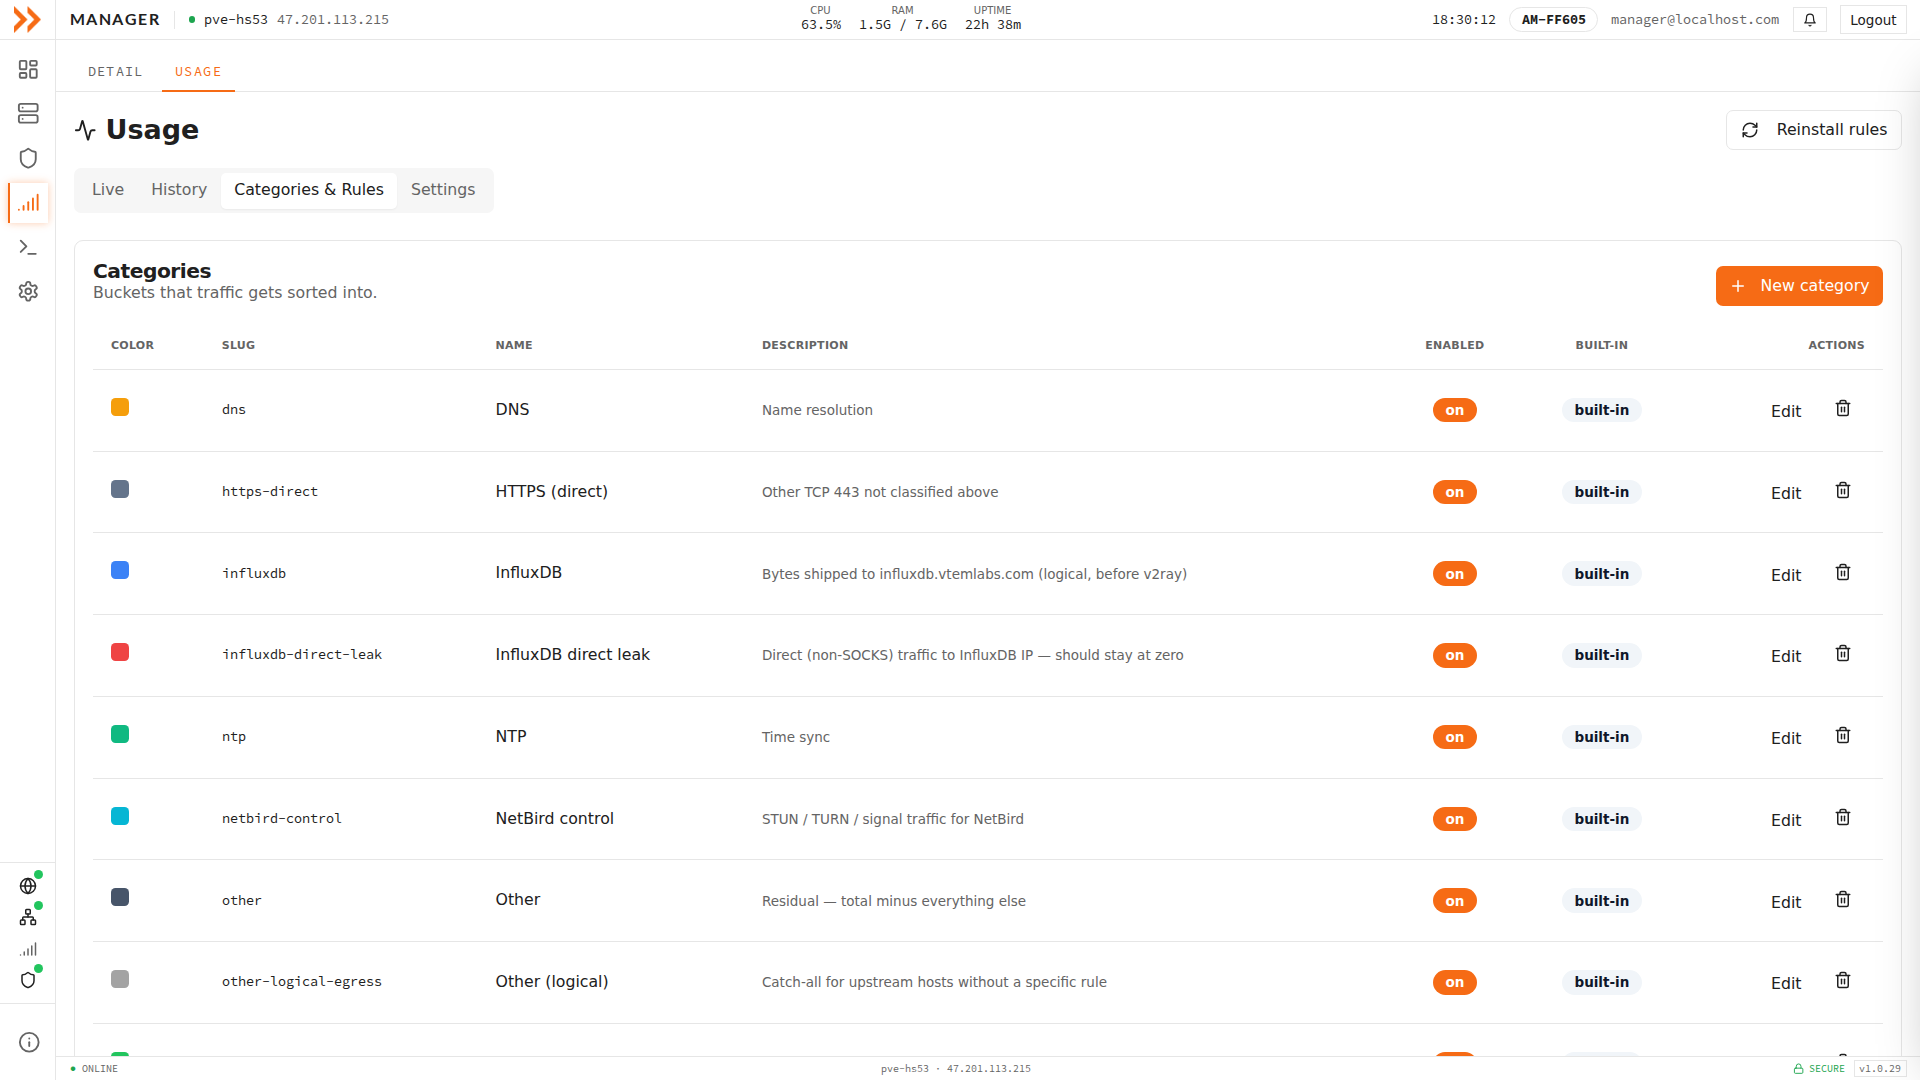Click the SECURE status indicator
The image size is (1920, 1080).
1819,1069
